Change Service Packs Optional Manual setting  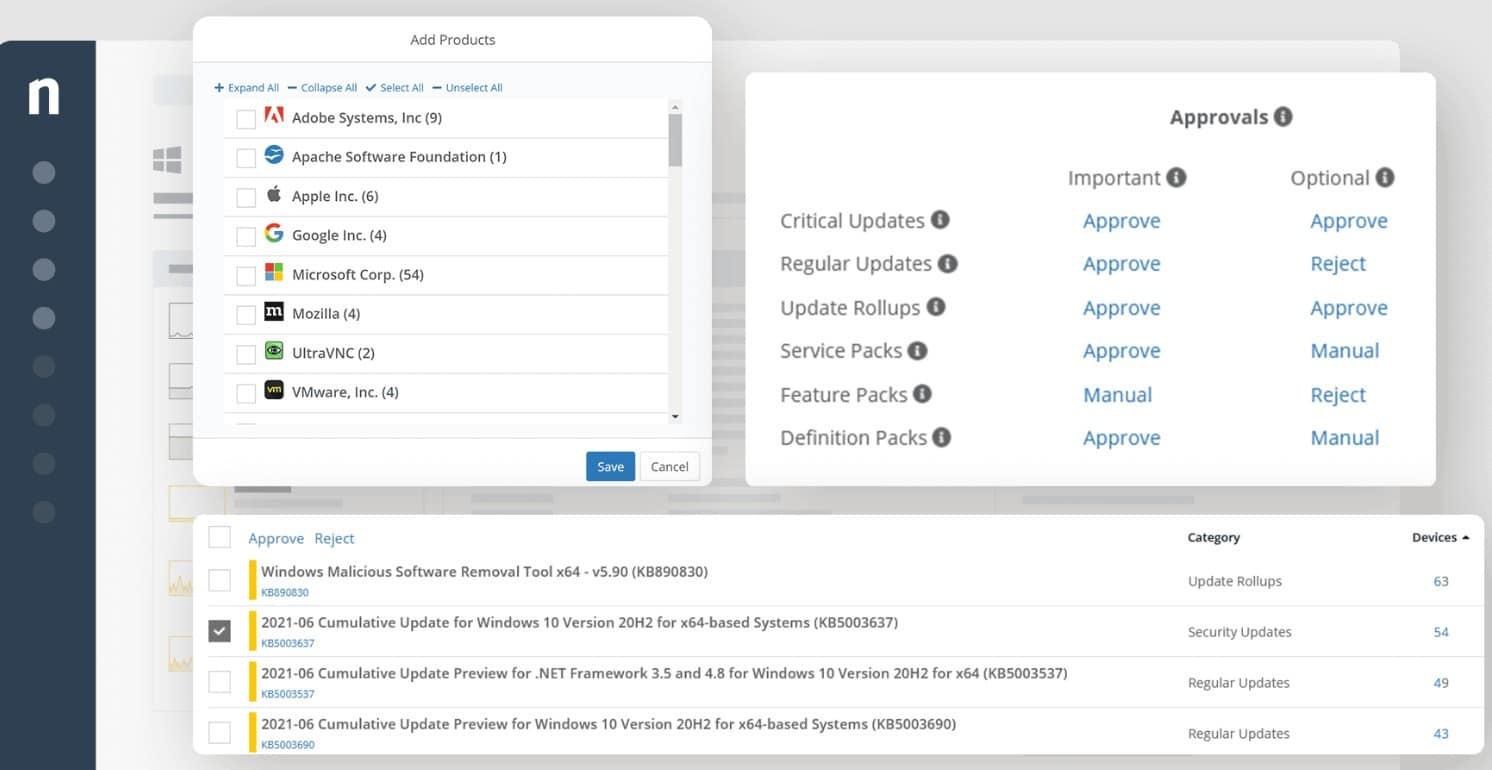click(1345, 351)
